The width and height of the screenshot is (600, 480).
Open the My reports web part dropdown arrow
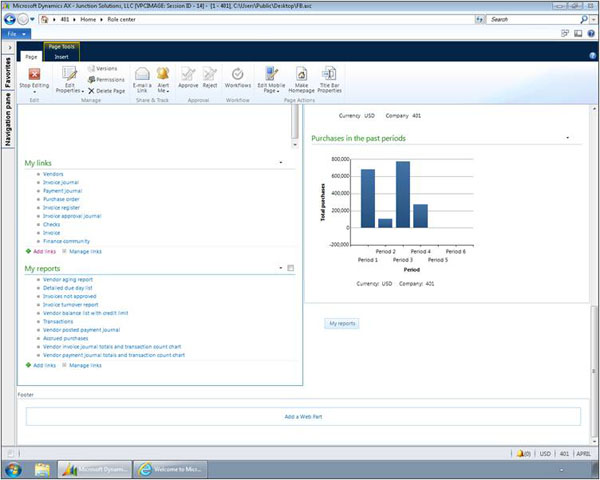[x=280, y=268]
